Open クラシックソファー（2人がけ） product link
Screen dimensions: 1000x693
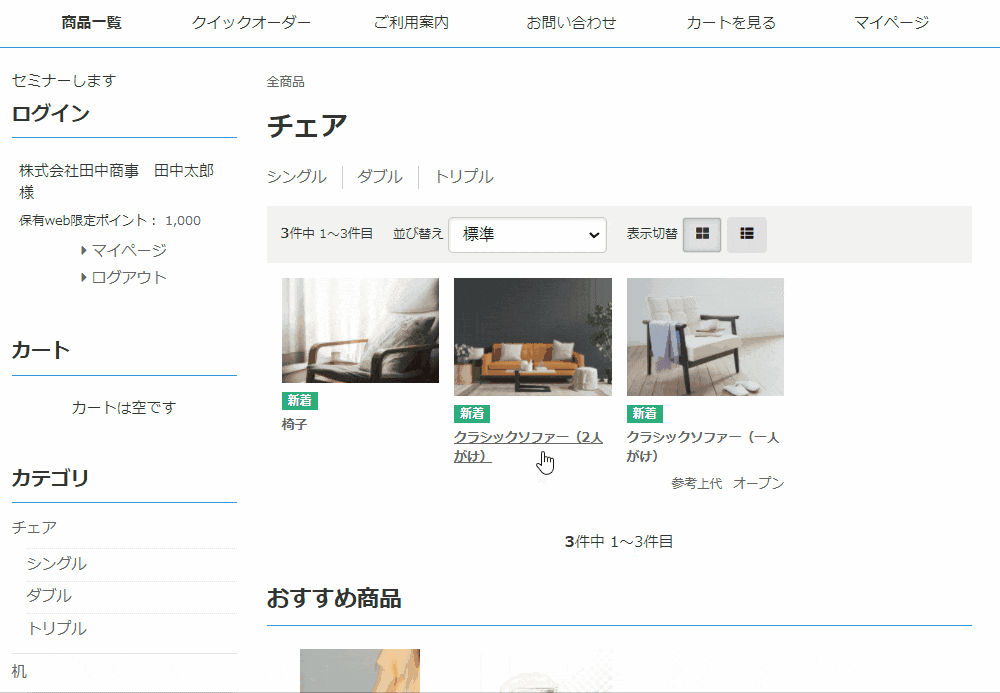coord(527,446)
